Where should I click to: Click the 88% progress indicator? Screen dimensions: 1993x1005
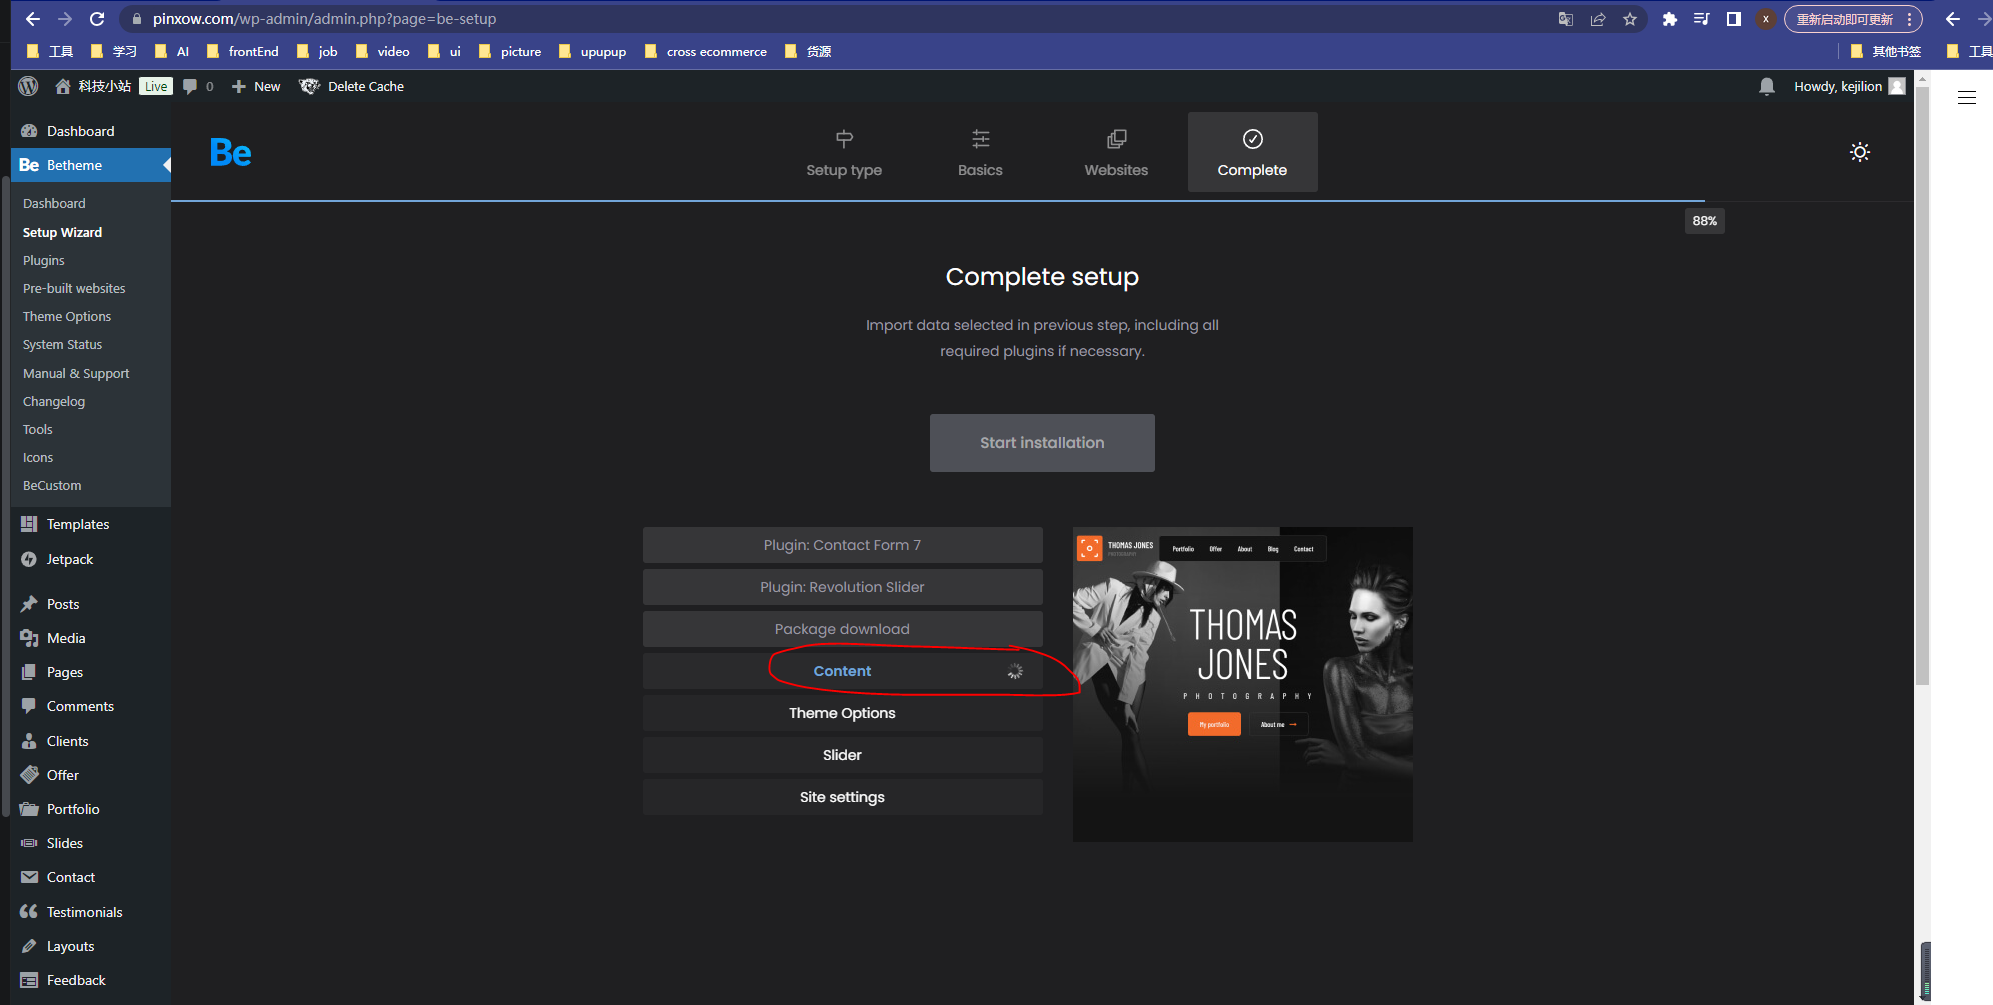click(1704, 221)
